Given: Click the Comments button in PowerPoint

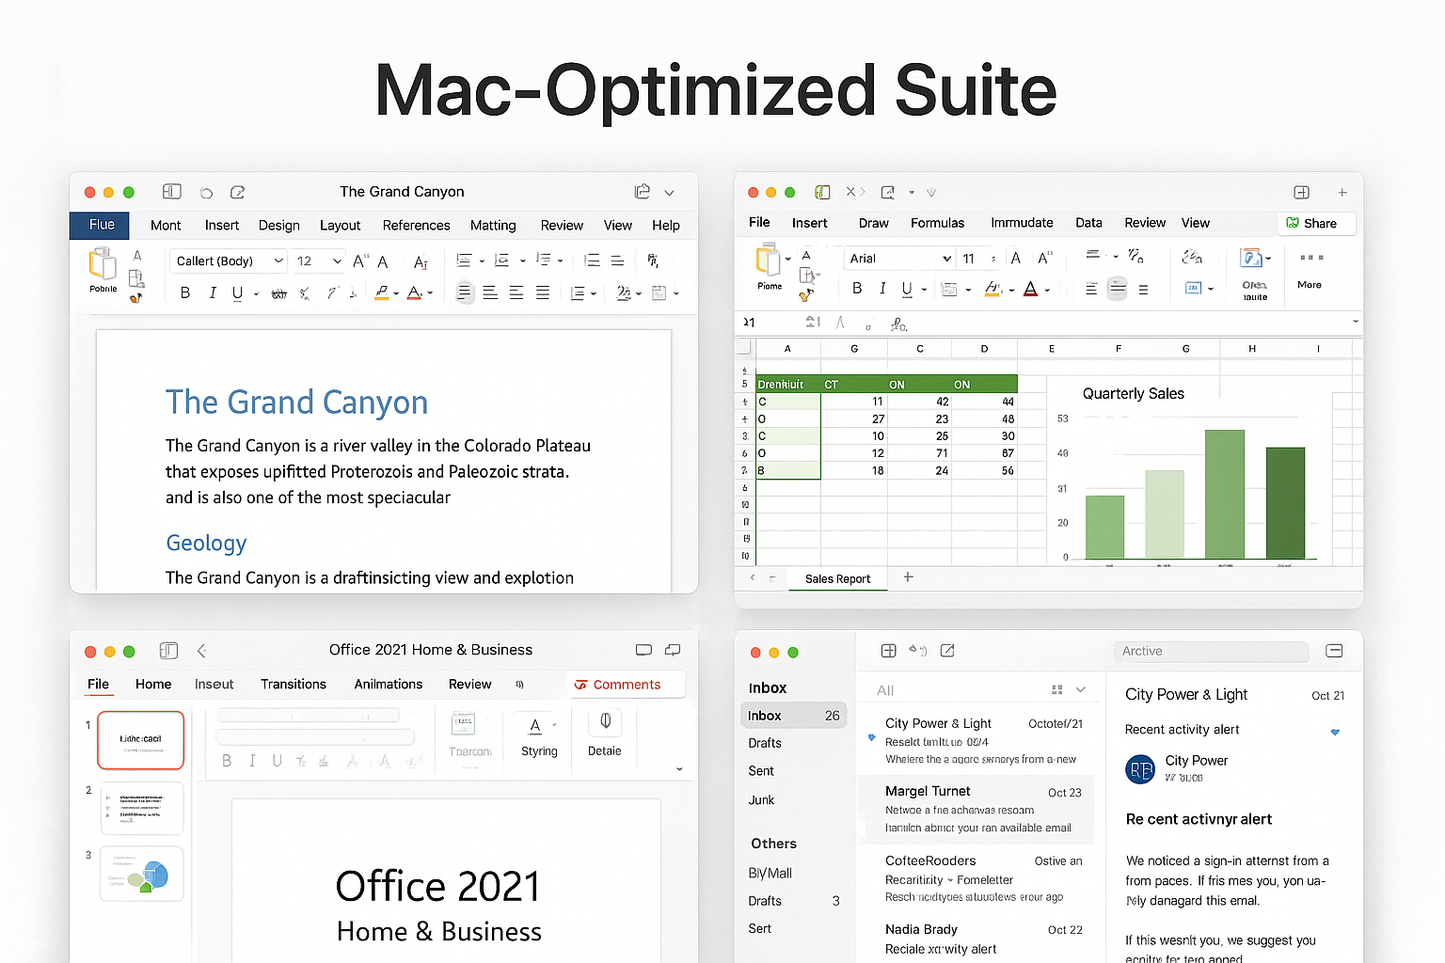Looking at the screenshot, I should [x=626, y=685].
